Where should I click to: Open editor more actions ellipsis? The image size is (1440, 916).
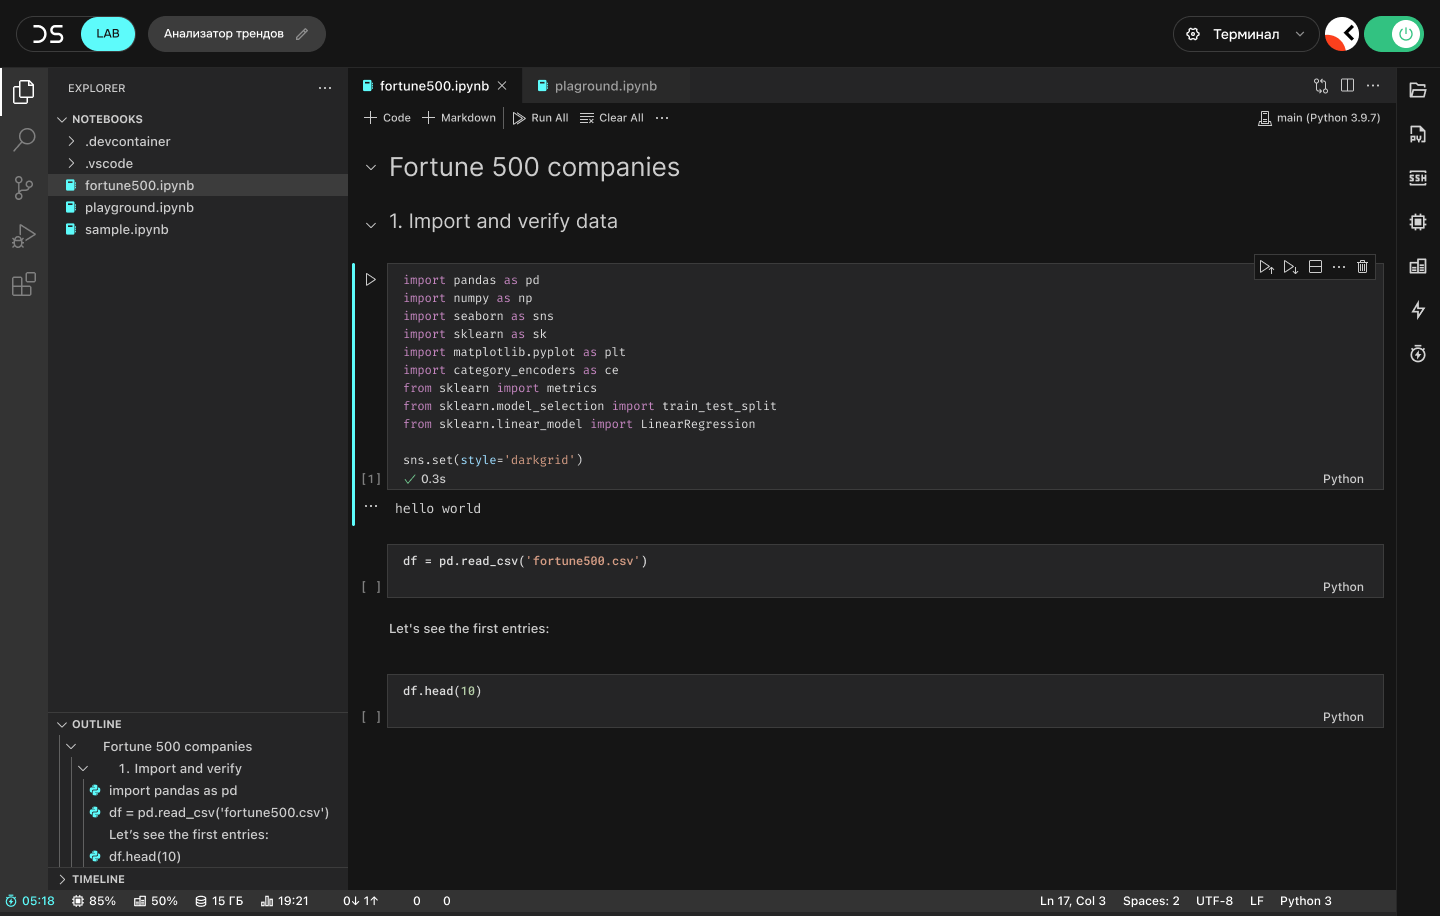point(1373,86)
